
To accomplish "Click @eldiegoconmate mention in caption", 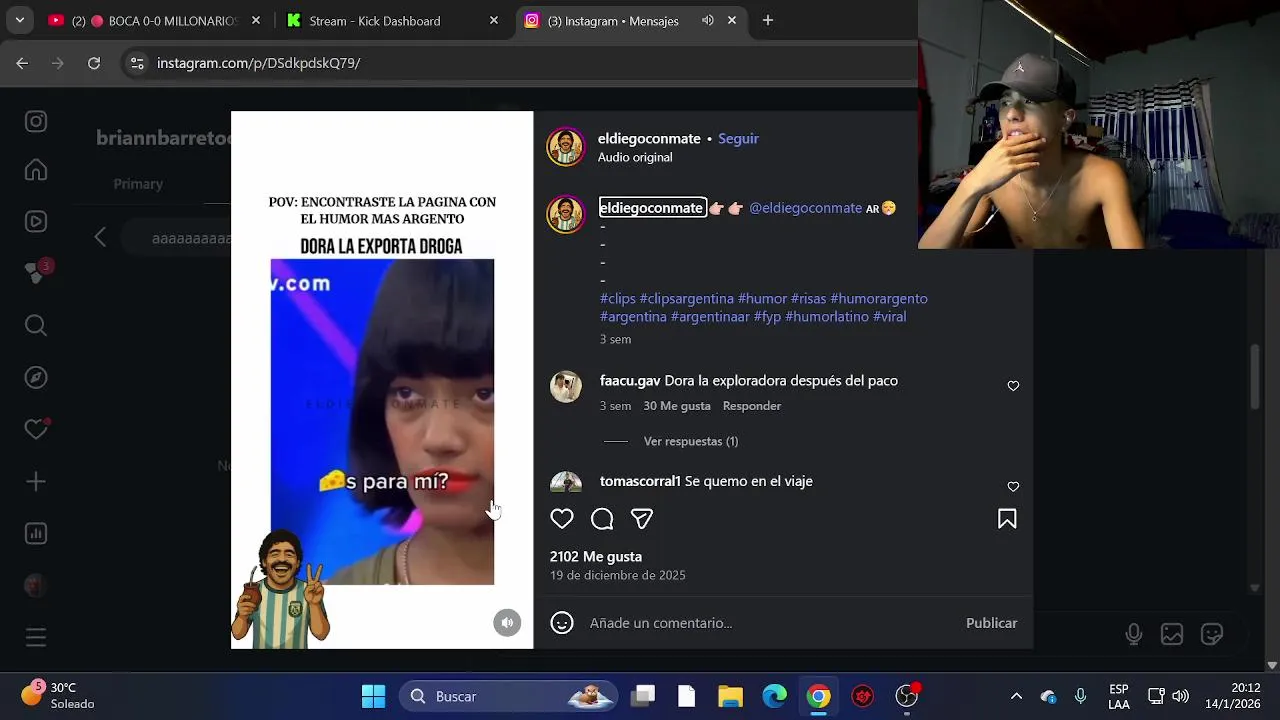I will (x=805, y=208).
